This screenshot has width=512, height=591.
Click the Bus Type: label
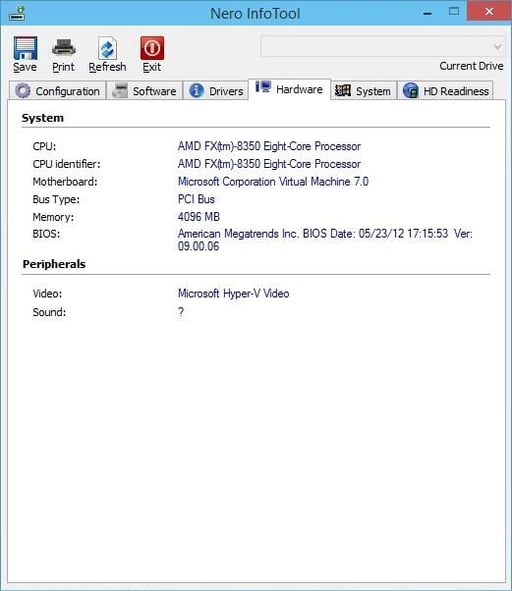coord(56,199)
